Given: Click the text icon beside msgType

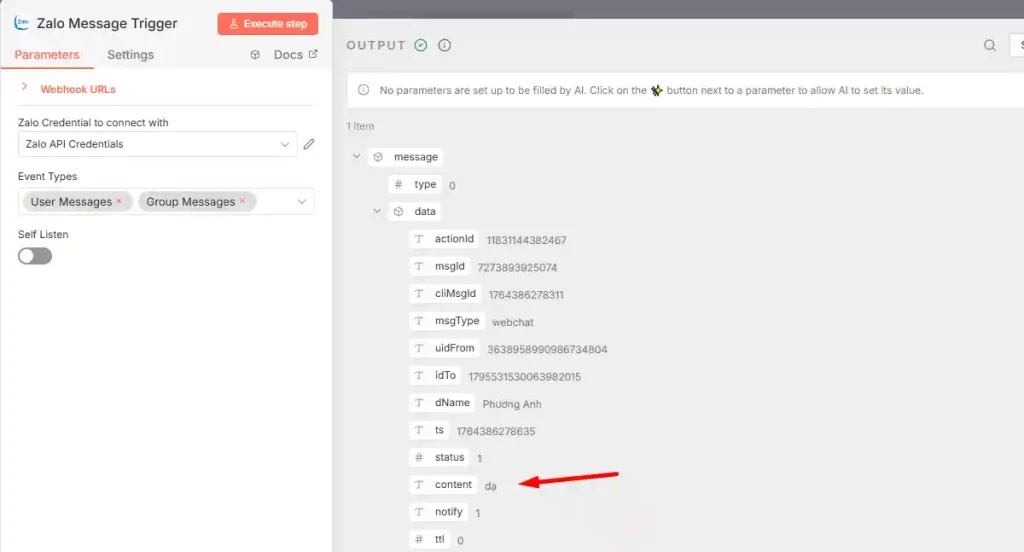Looking at the screenshot, I should point(419,321).
